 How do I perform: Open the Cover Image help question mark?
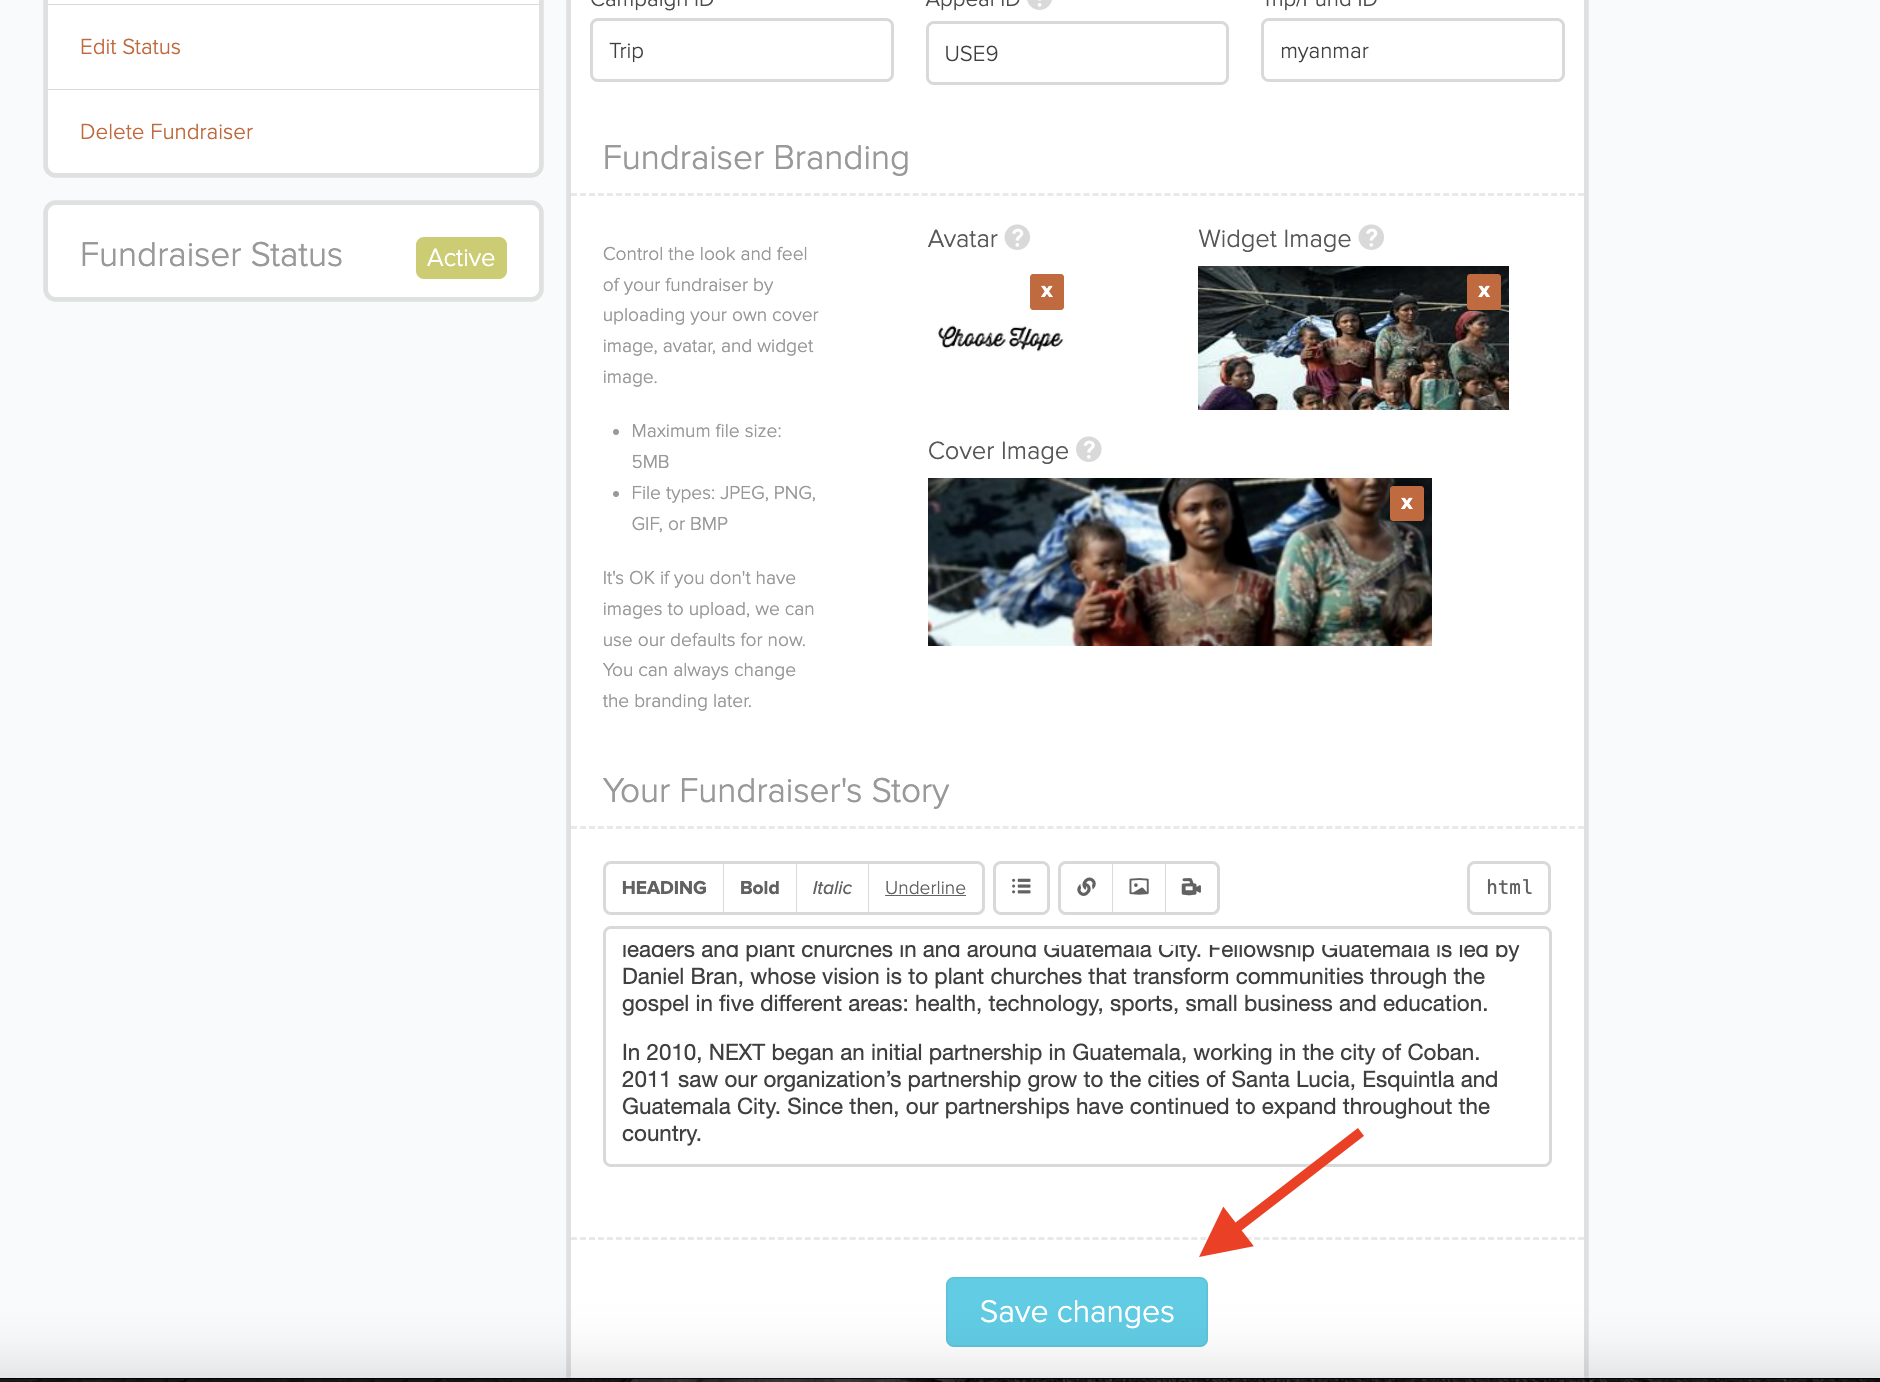click(1089, 449)
